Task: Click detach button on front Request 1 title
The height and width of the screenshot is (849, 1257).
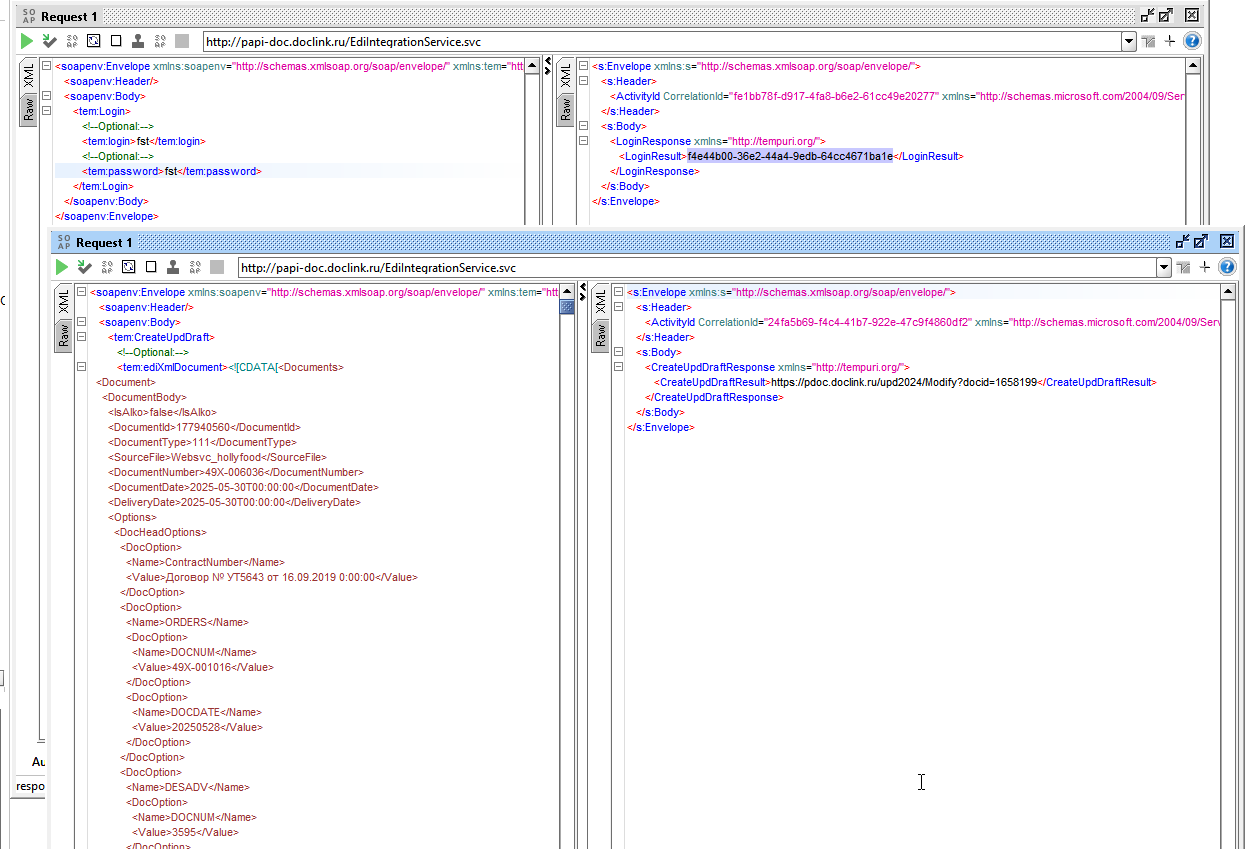Action: pos(1201,241)
